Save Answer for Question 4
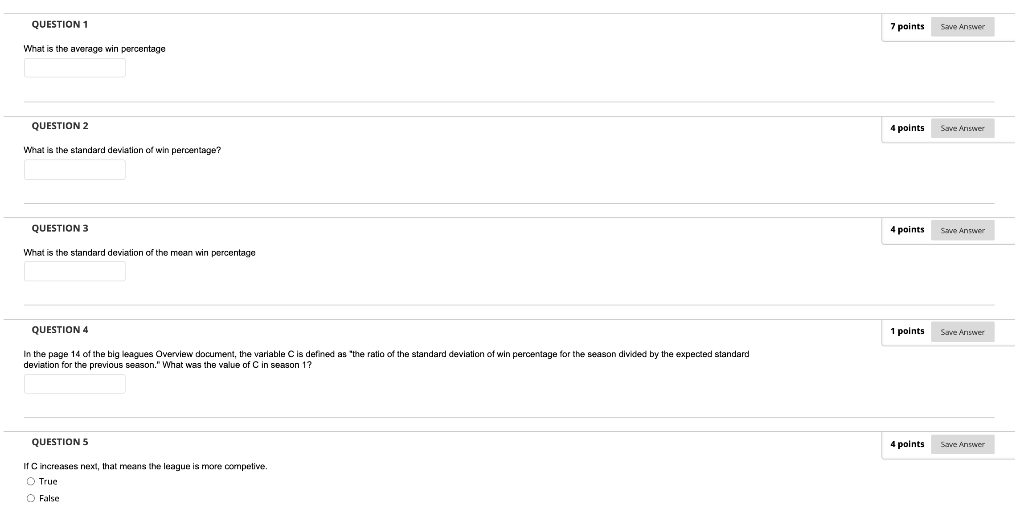The image size is (1024, 529). pos(963,332)
